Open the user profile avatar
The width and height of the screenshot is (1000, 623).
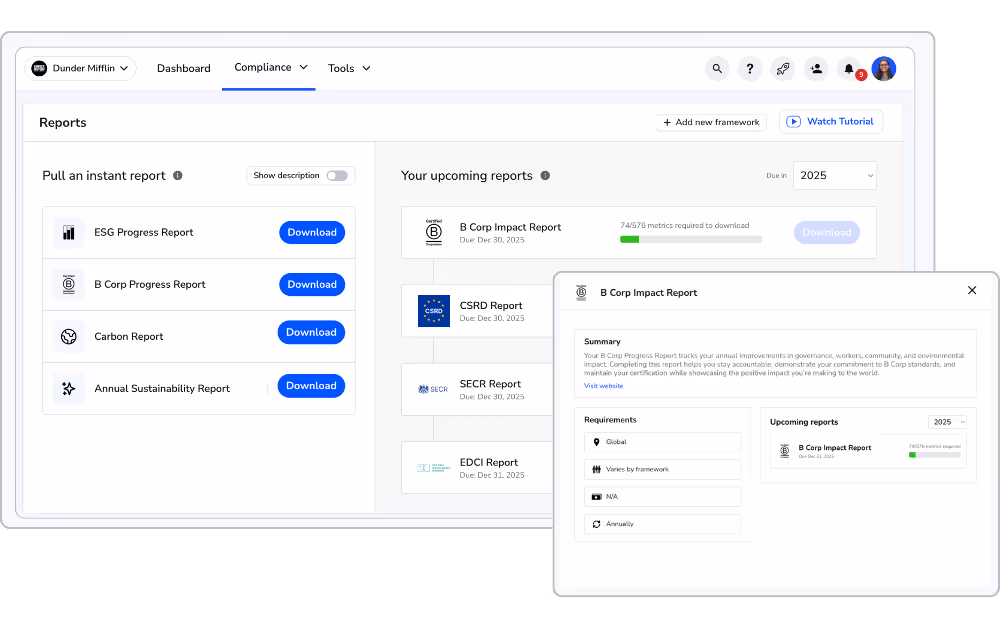pyautogui.click(x=884, y=69)
